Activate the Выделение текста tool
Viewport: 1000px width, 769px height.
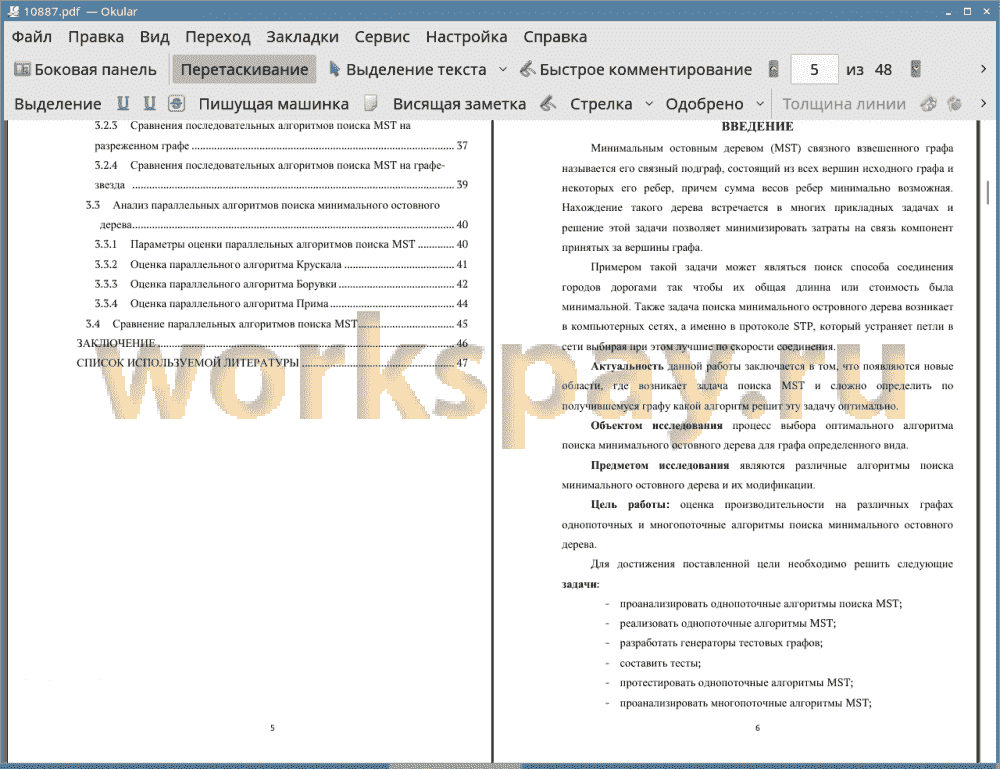[x=407, y=70]
